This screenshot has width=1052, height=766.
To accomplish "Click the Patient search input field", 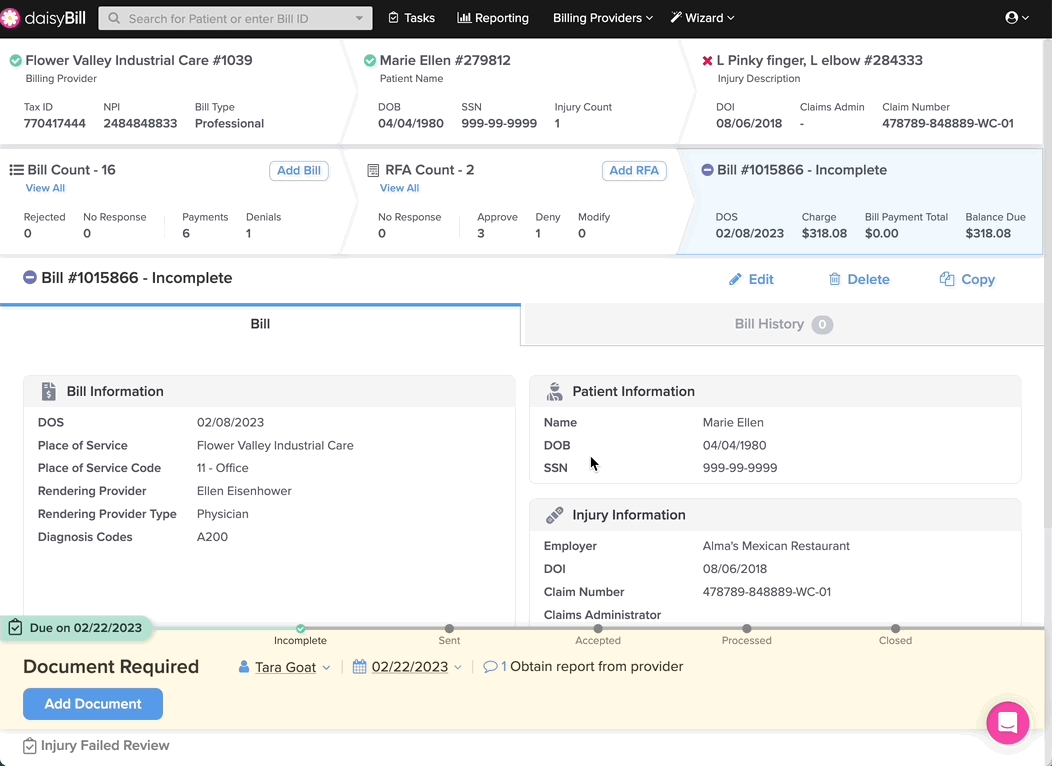I will pos(235,18).
